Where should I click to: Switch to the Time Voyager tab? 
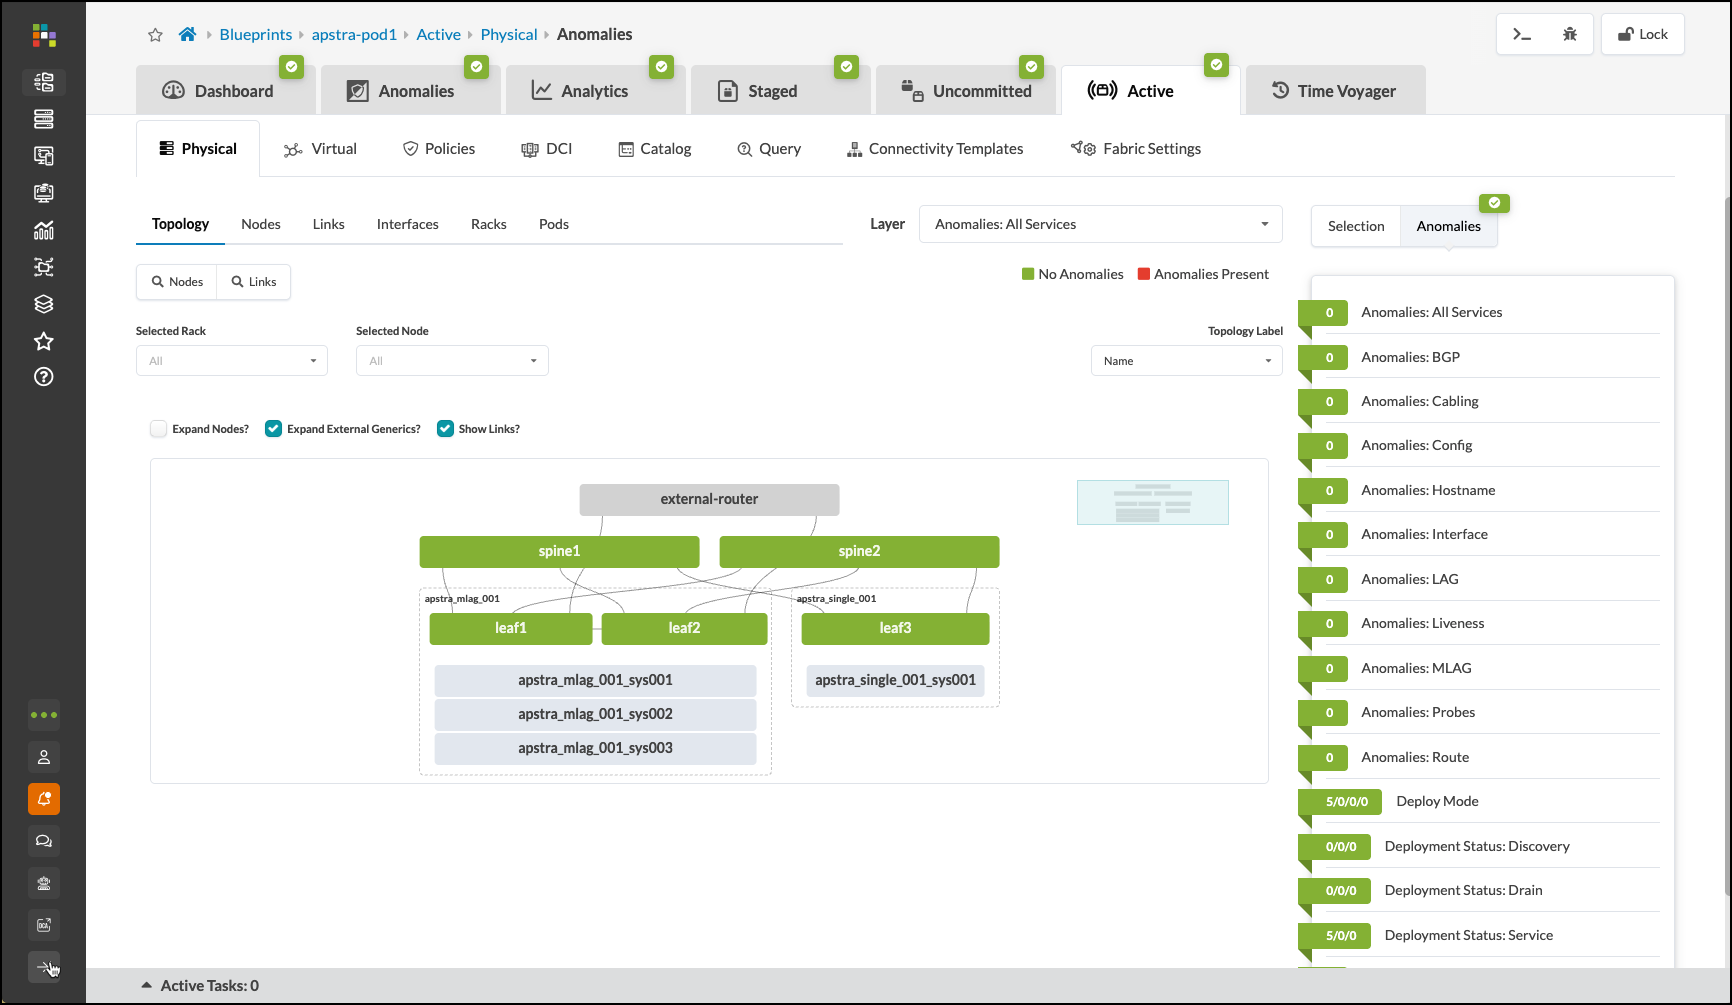point(1334,91)
